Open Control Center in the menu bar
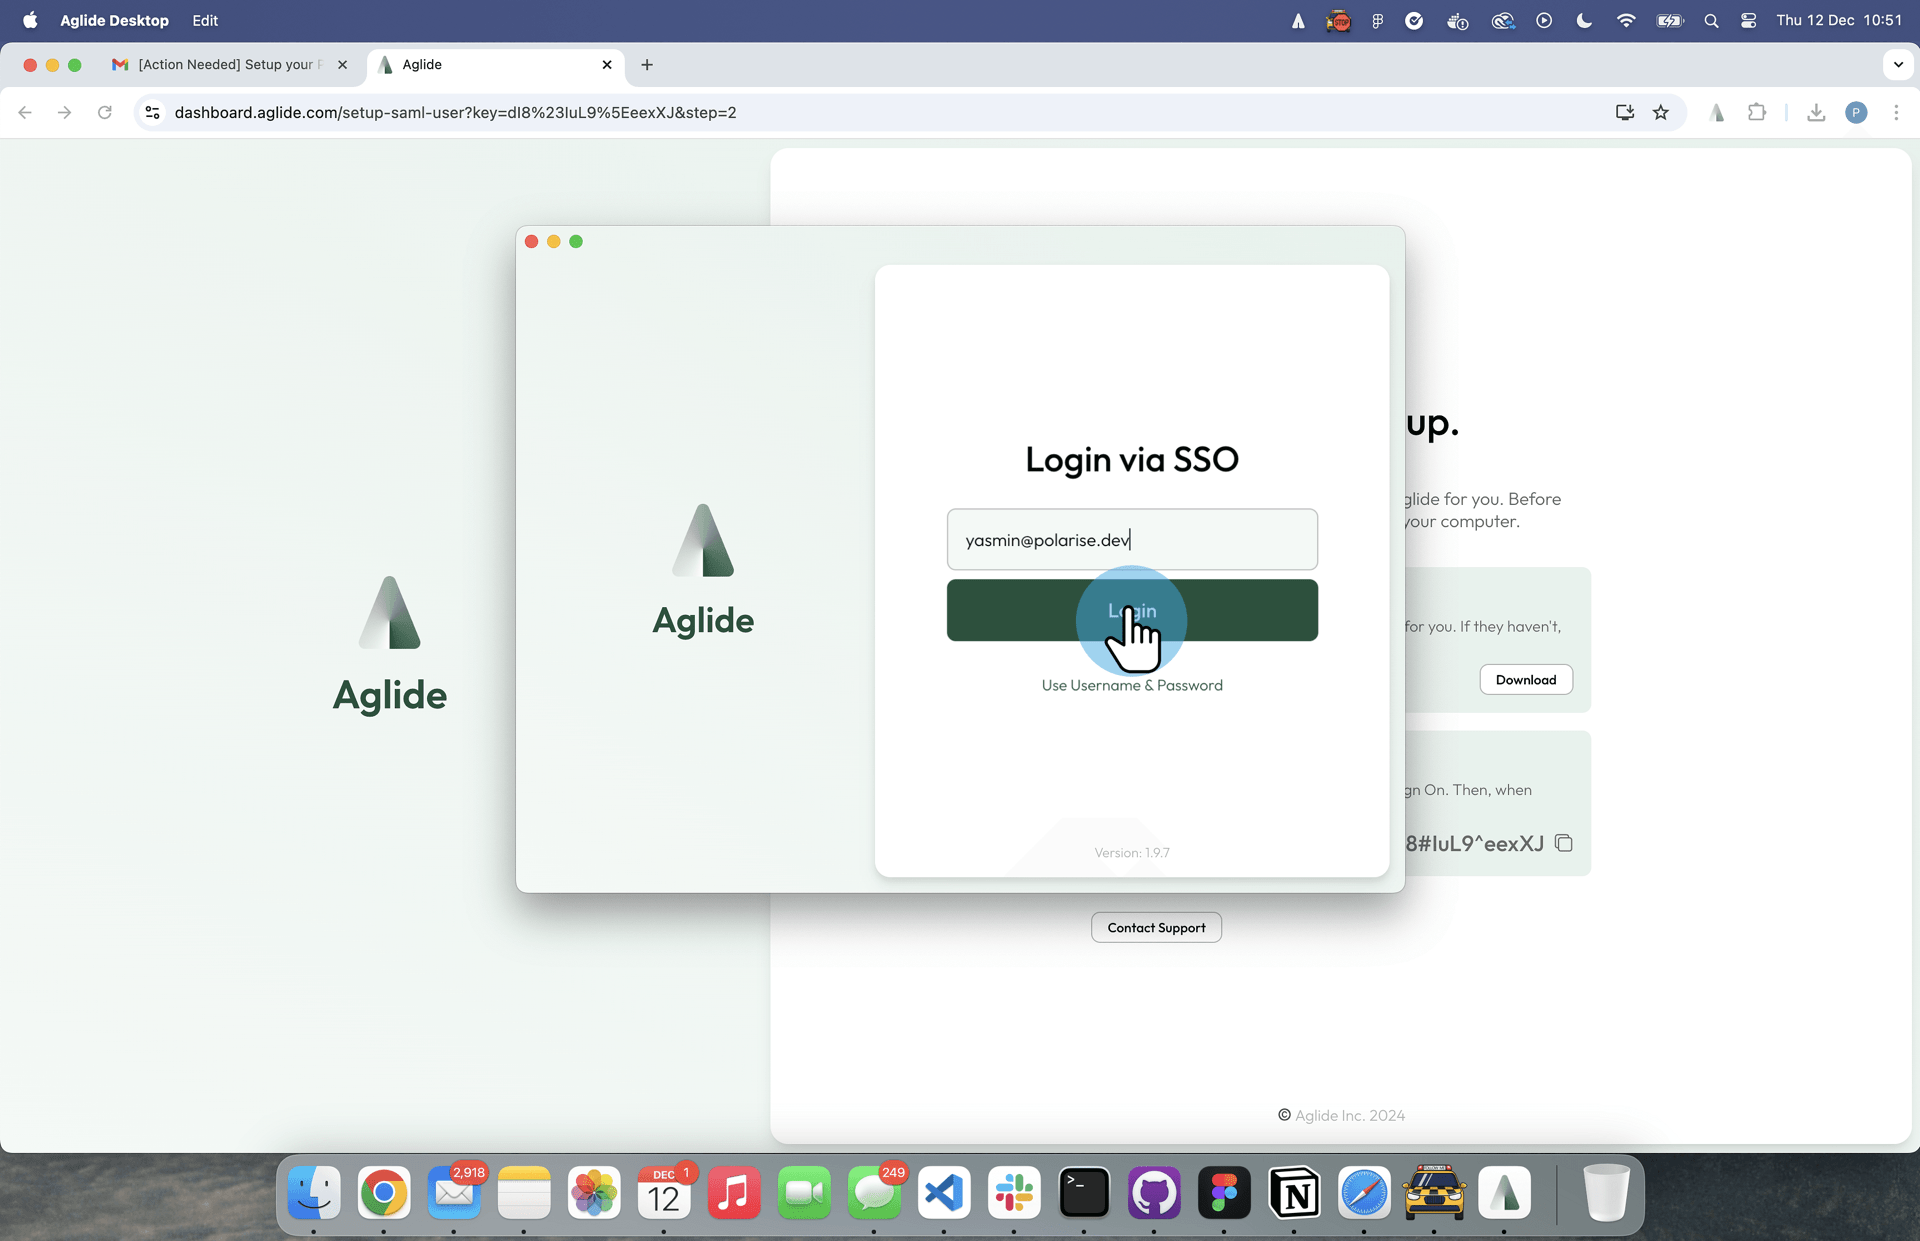The image size is (1920, 1241). [1748, 20]
